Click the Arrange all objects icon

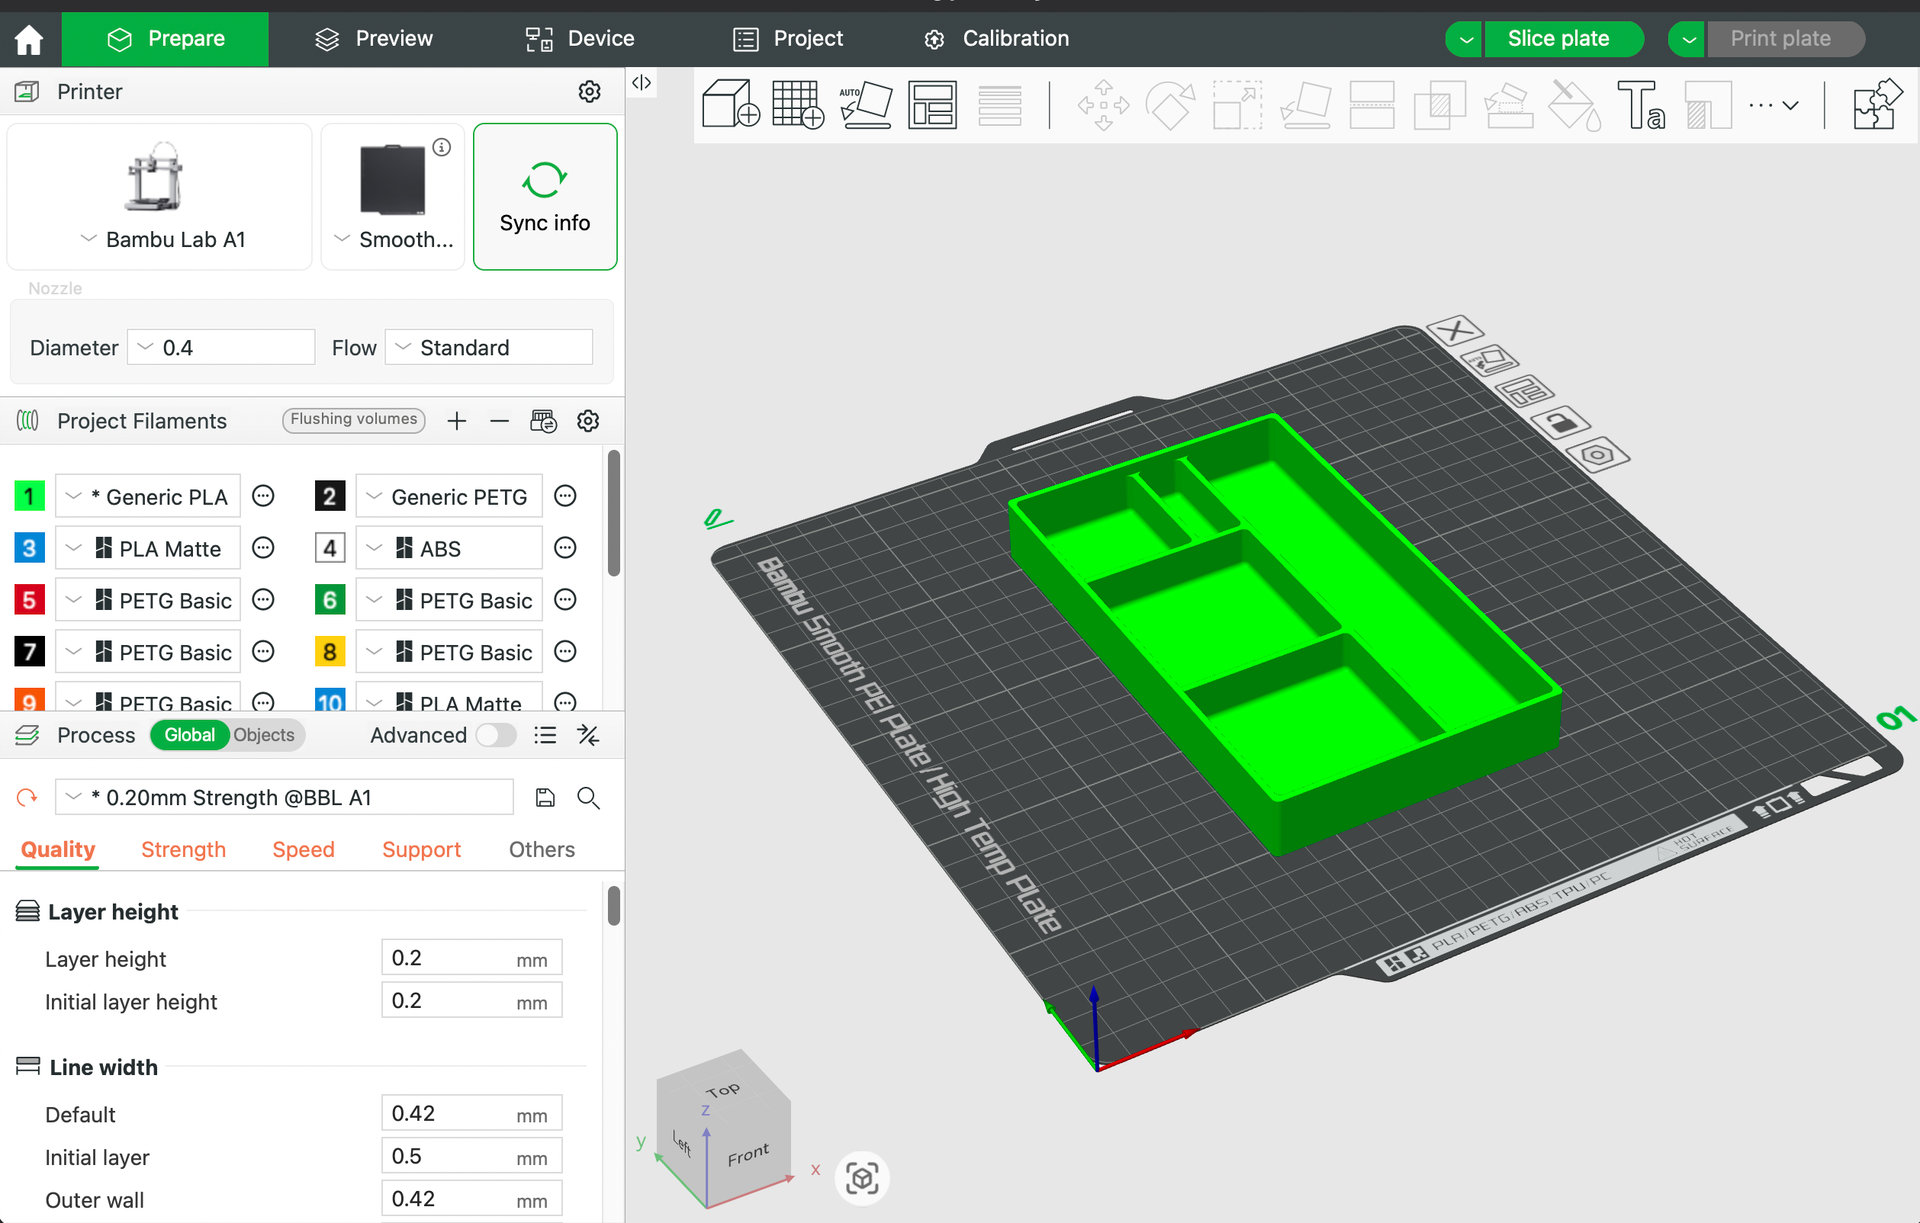pyautogui.click(x=932, y=105)
